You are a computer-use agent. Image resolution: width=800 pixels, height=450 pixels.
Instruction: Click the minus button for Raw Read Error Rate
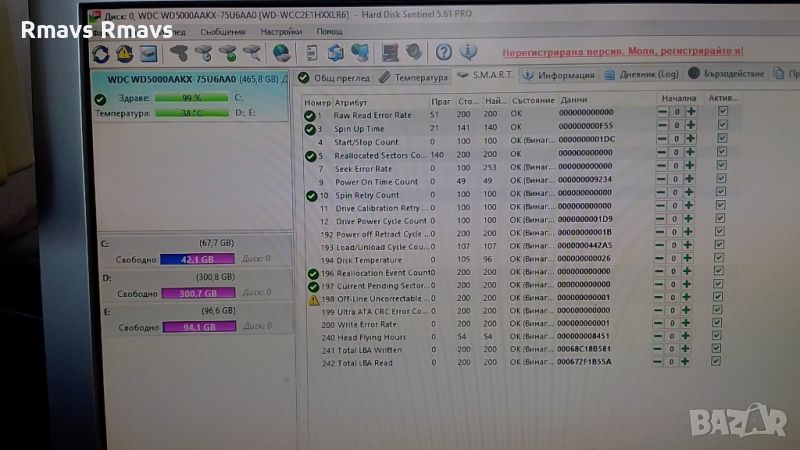662,114
